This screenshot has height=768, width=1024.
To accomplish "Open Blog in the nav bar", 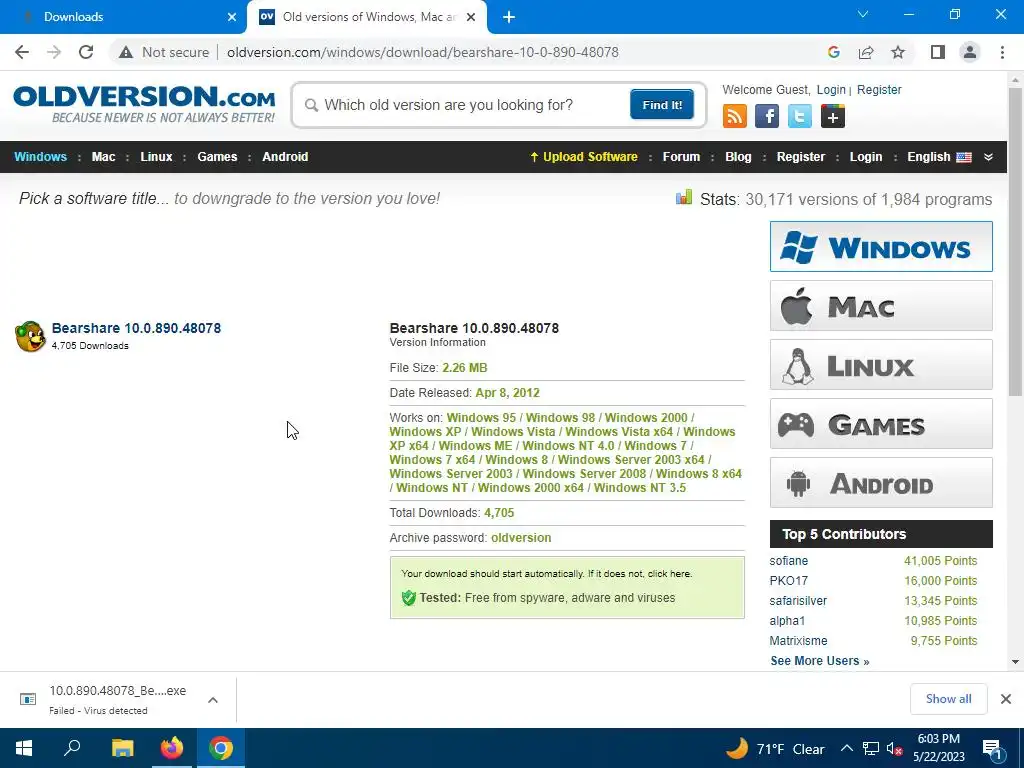I will click(738, 157).
